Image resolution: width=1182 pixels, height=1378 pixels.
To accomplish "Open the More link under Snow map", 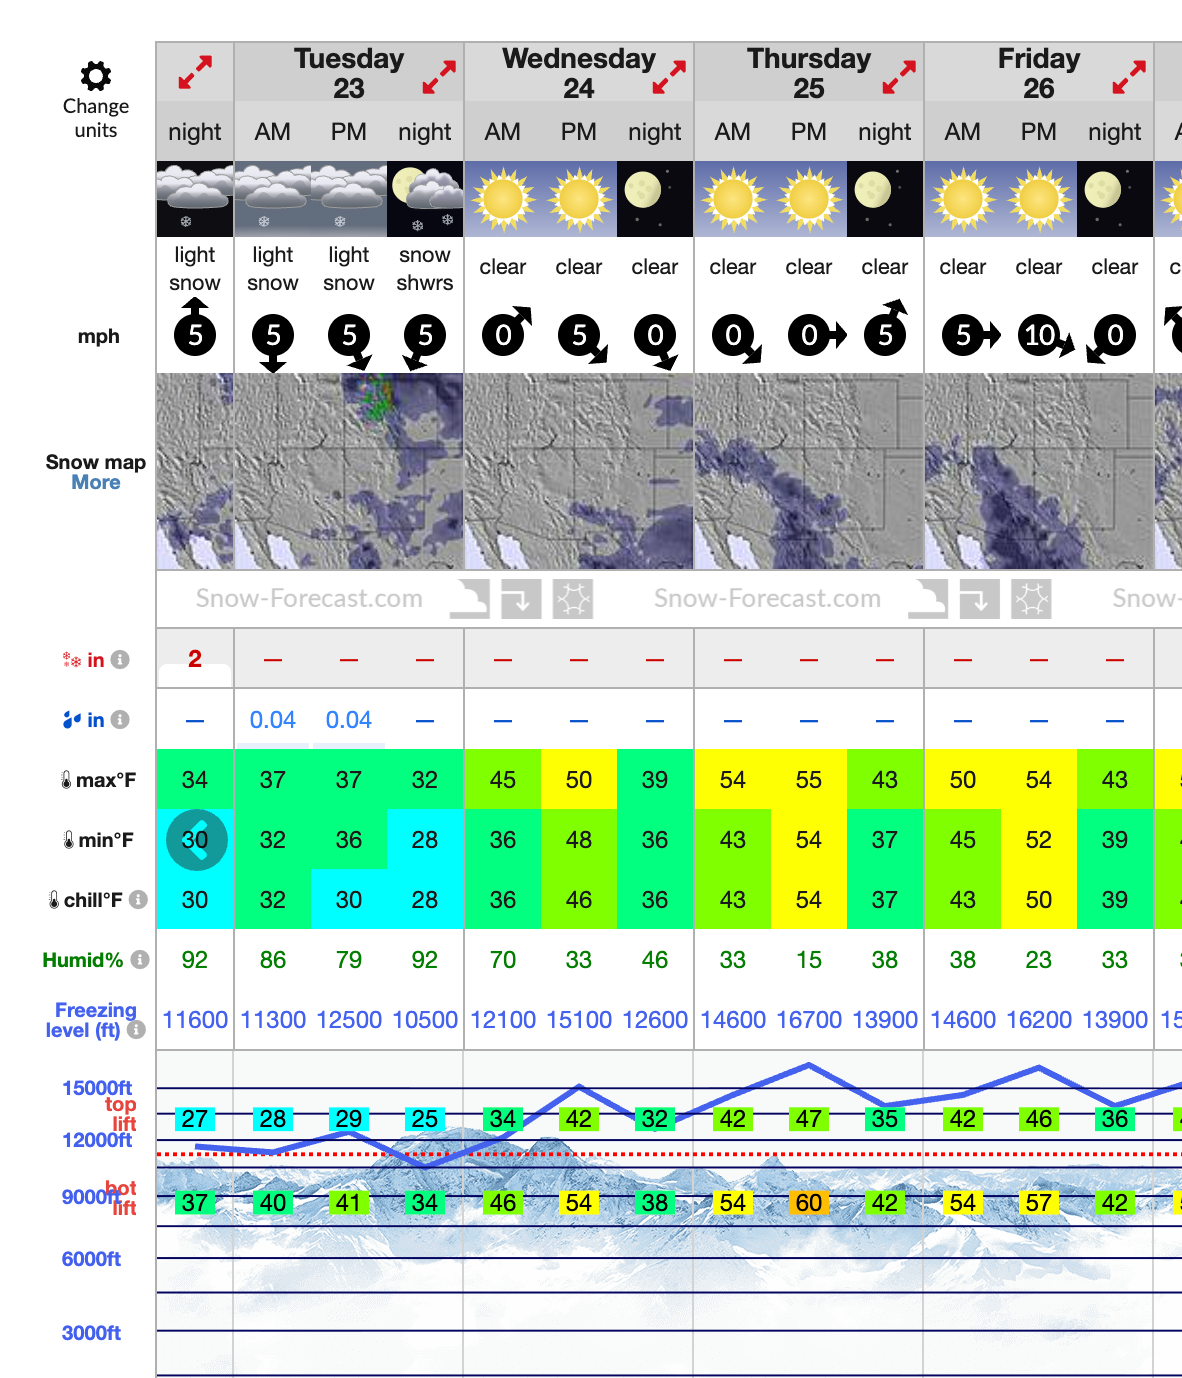I will tap(96, 483).
